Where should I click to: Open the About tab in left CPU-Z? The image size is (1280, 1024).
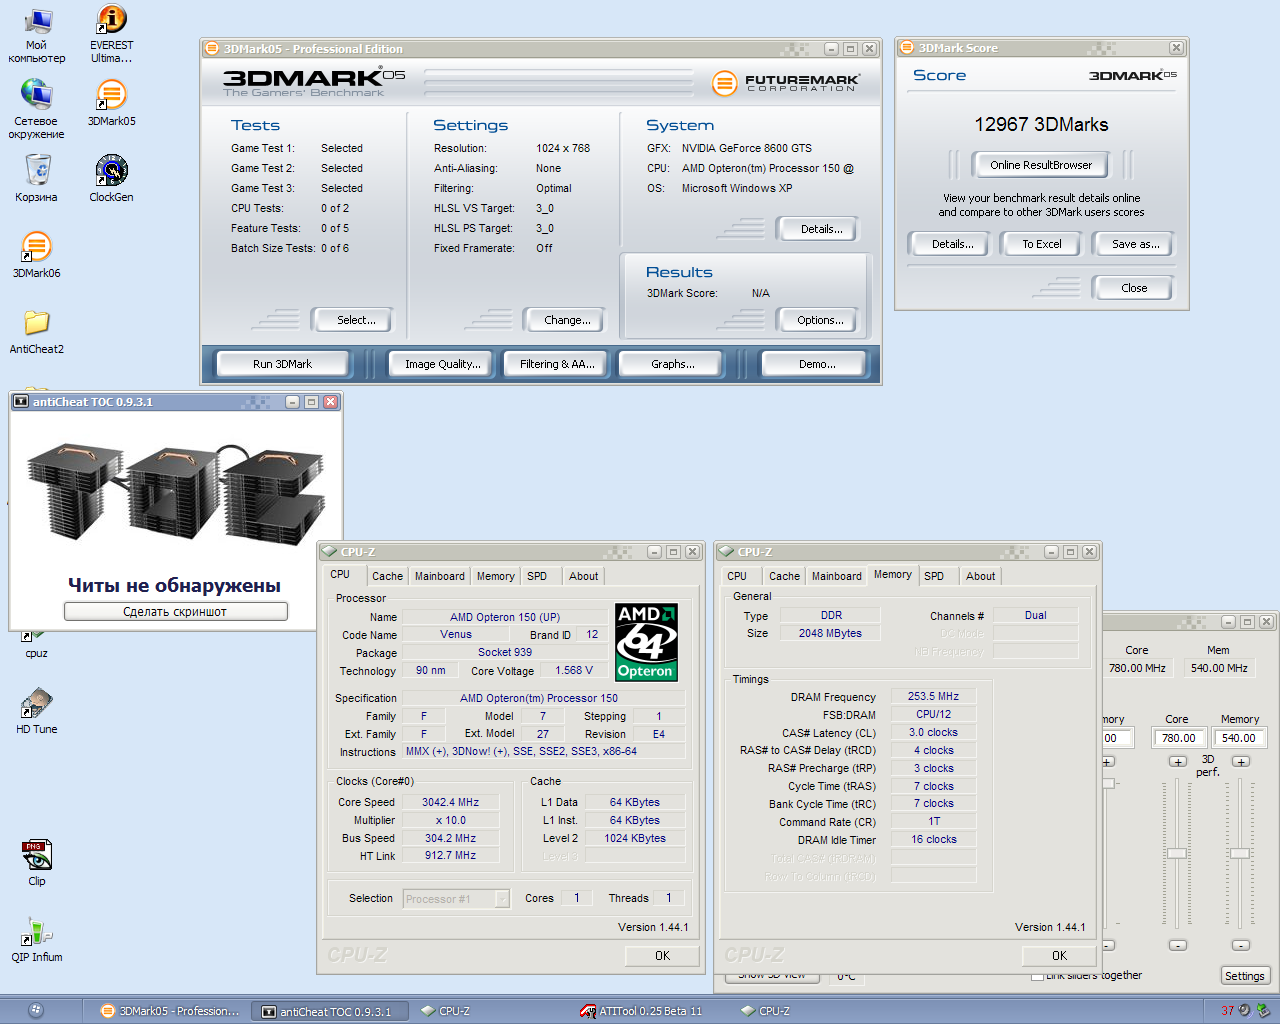coord(584,576)
